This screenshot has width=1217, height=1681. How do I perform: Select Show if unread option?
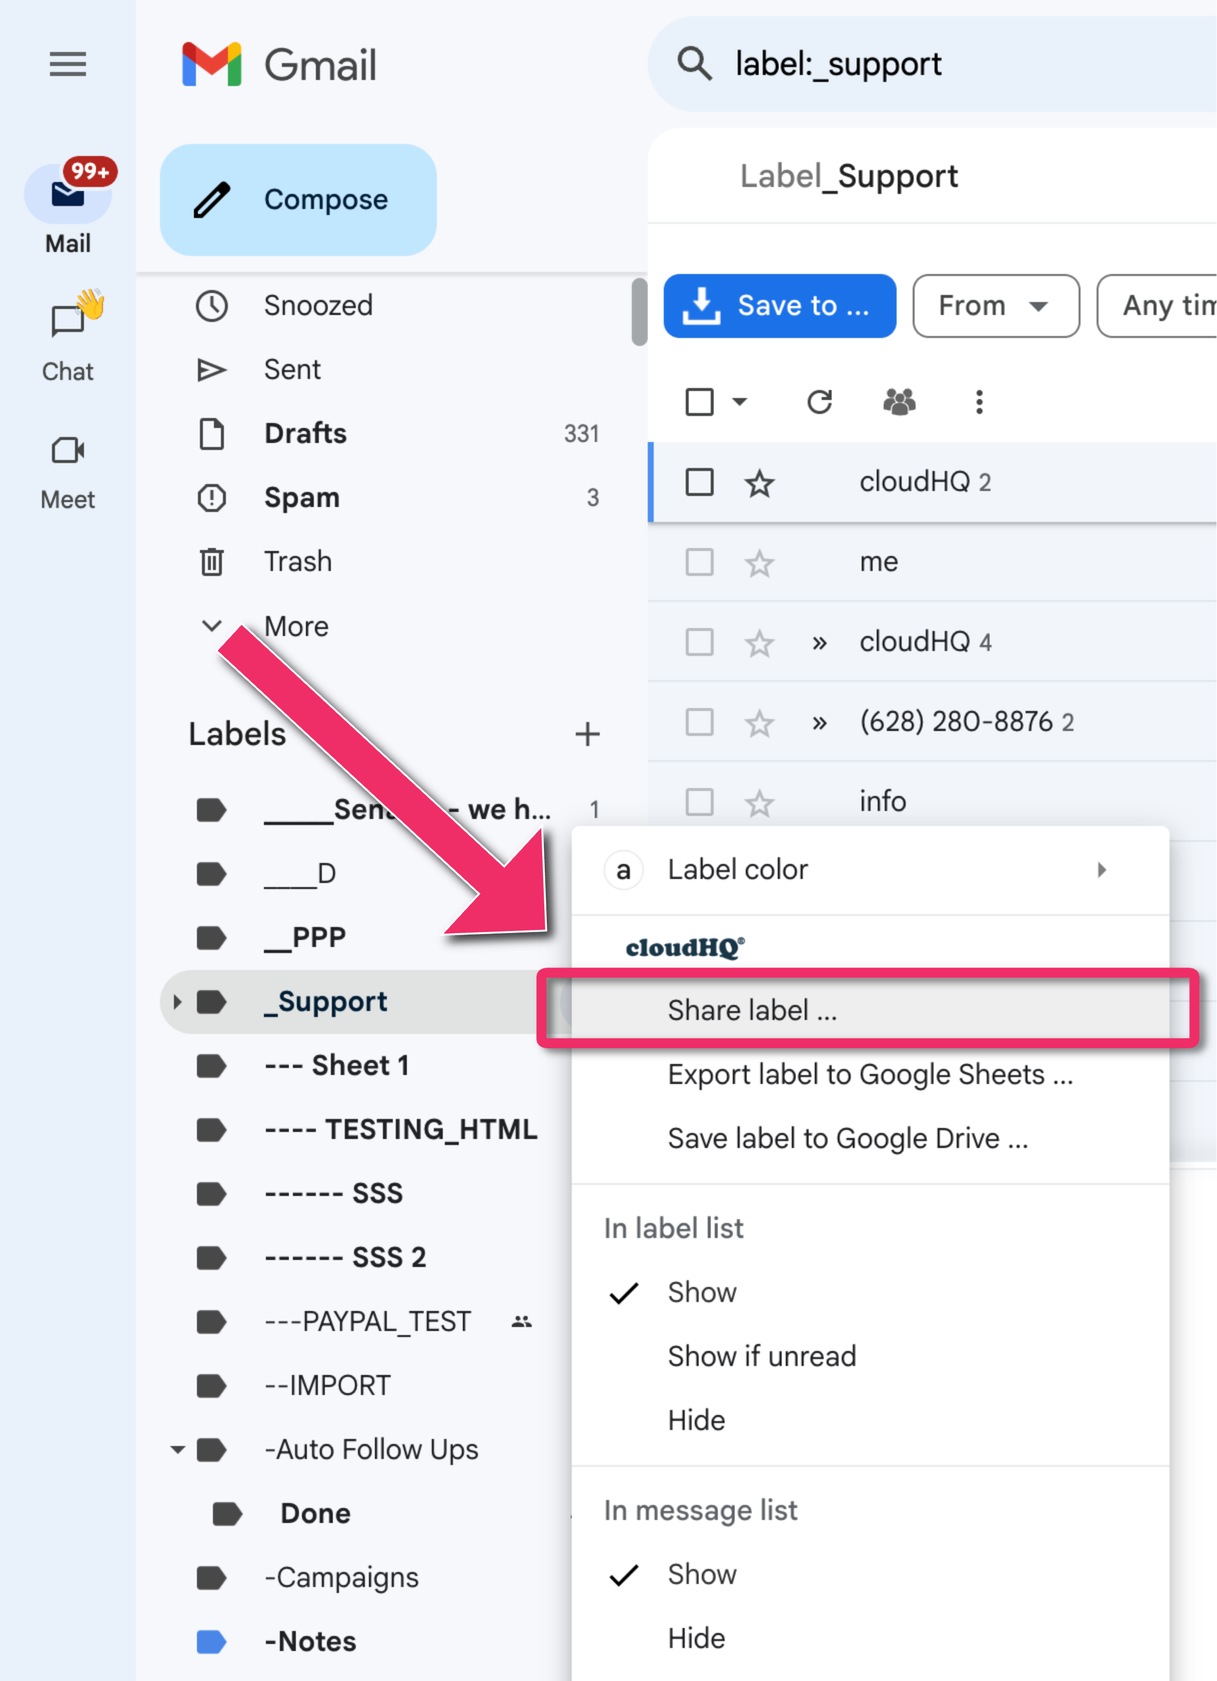pyautogui.click(x=870, y=1357)
